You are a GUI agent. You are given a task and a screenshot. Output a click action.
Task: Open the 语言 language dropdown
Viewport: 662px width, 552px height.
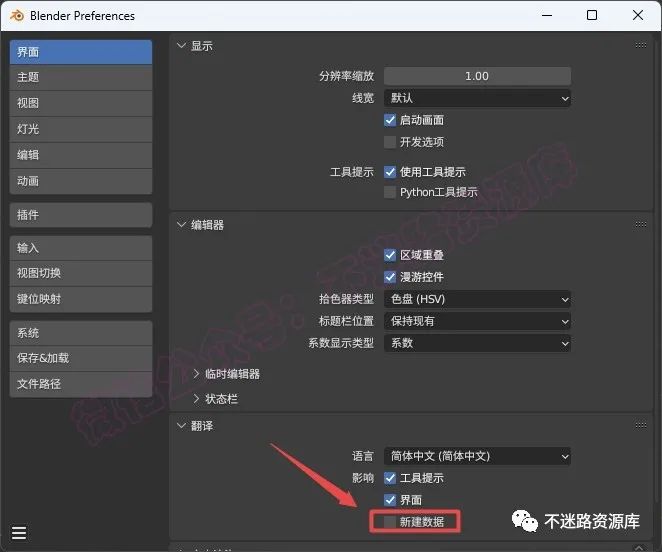[x=478, y=456]
